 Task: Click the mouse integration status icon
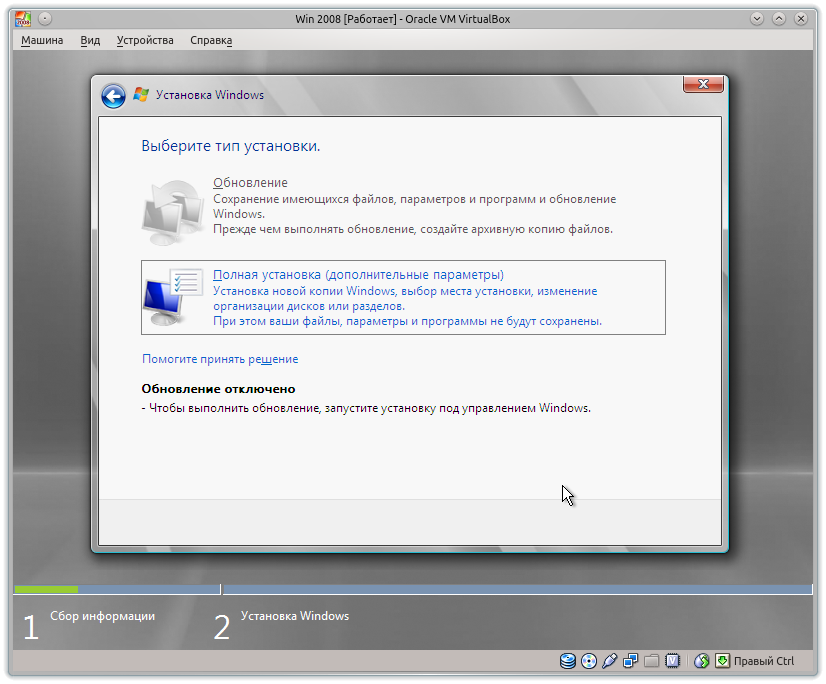point(701,661)
